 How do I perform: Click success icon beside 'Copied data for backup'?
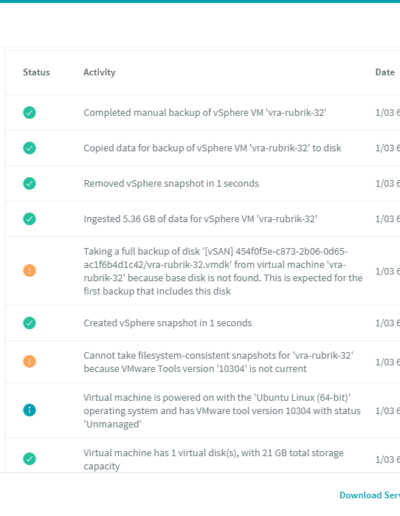(29, 148)
